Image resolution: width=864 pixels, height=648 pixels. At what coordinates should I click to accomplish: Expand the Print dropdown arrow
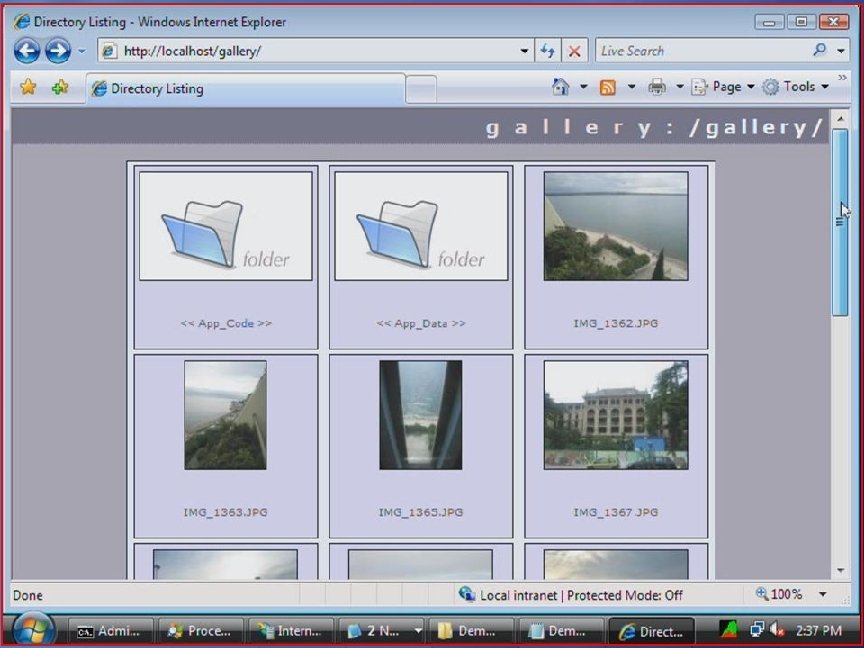[x=680, y=87]
